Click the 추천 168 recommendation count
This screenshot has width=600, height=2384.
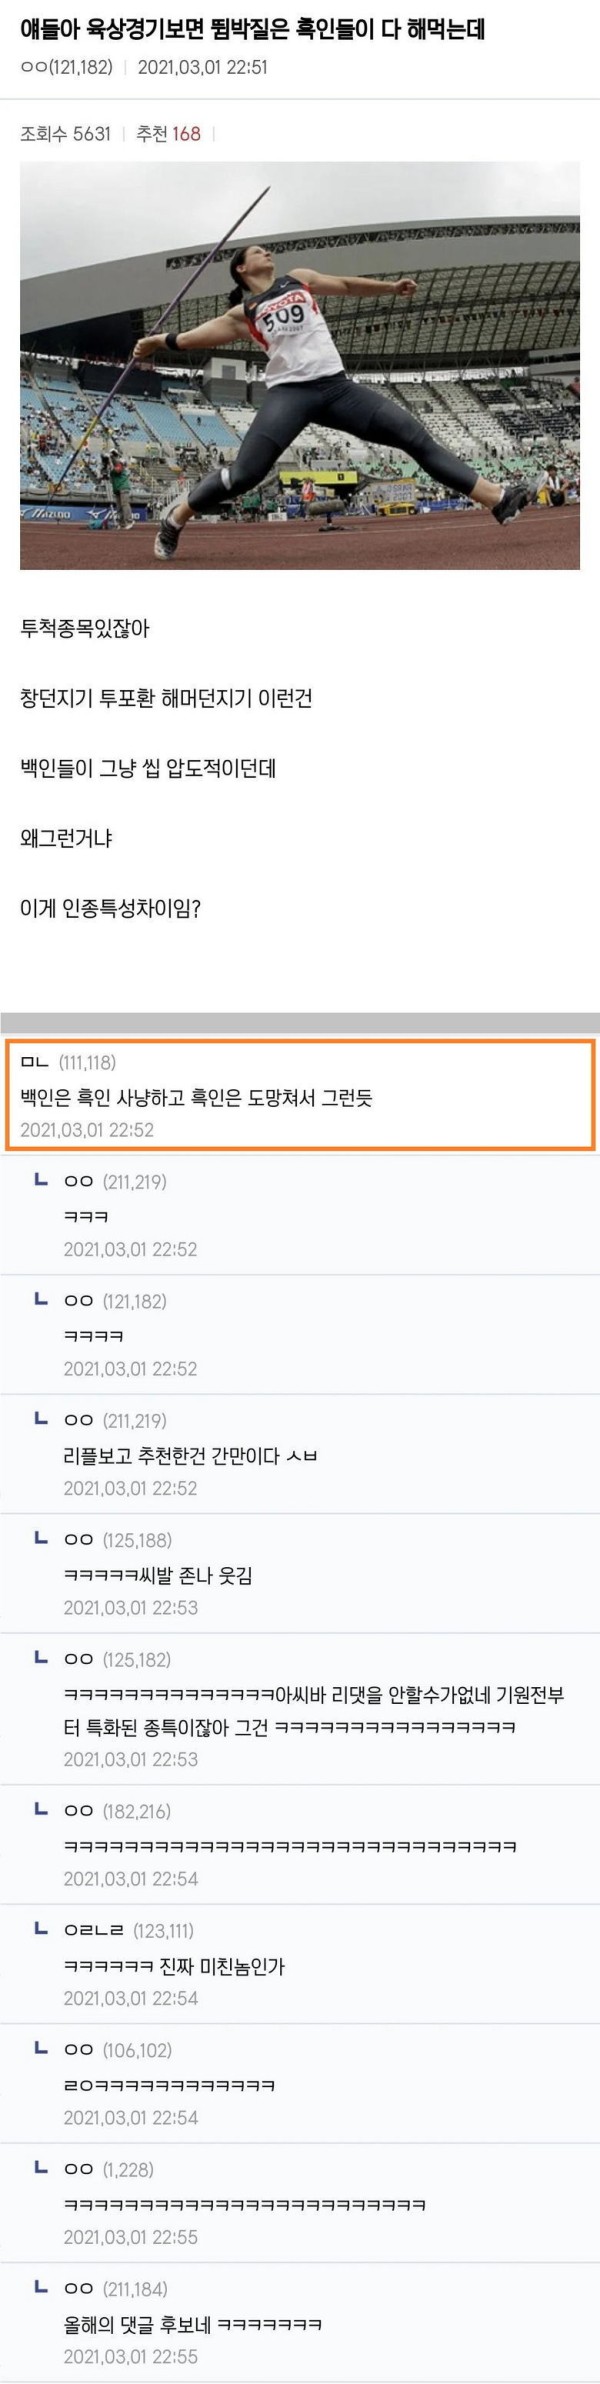168,133
